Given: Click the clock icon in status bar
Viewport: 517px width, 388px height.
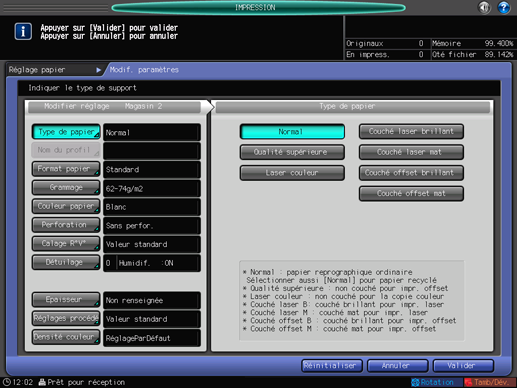Looking at the screenshot, I should [x=6, y=382].
